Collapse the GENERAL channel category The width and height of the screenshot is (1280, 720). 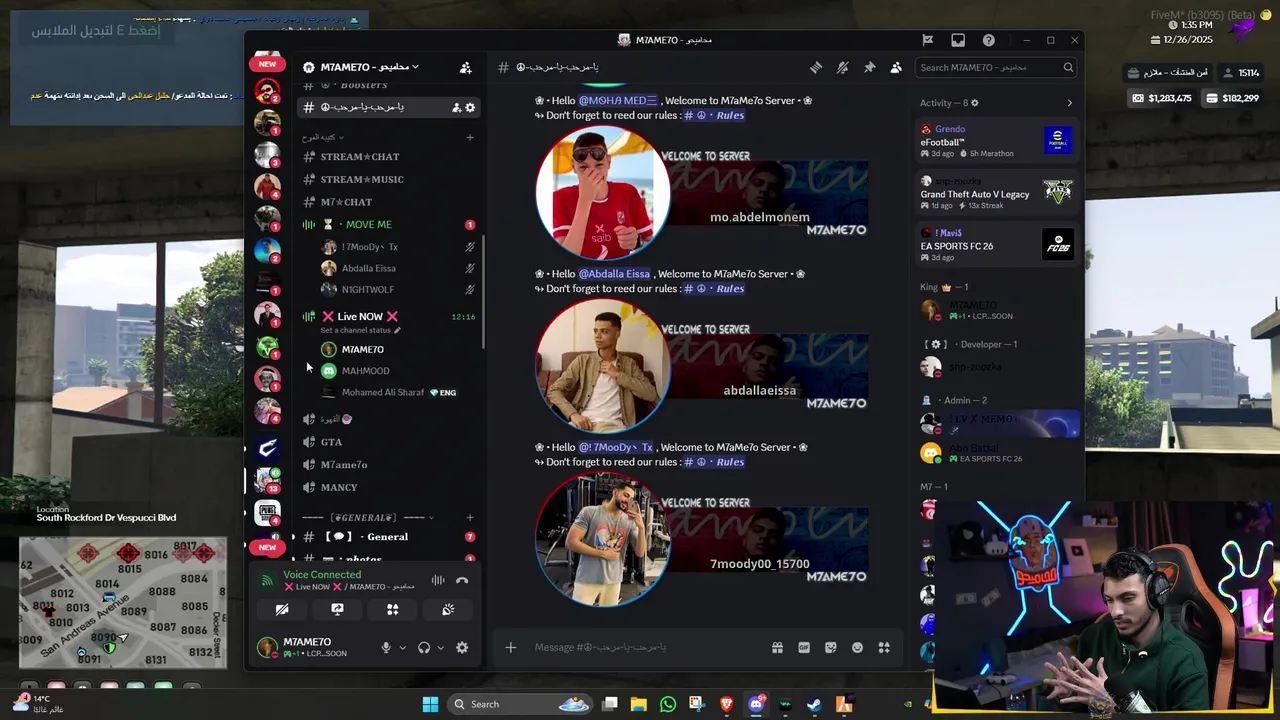(366, 517)
